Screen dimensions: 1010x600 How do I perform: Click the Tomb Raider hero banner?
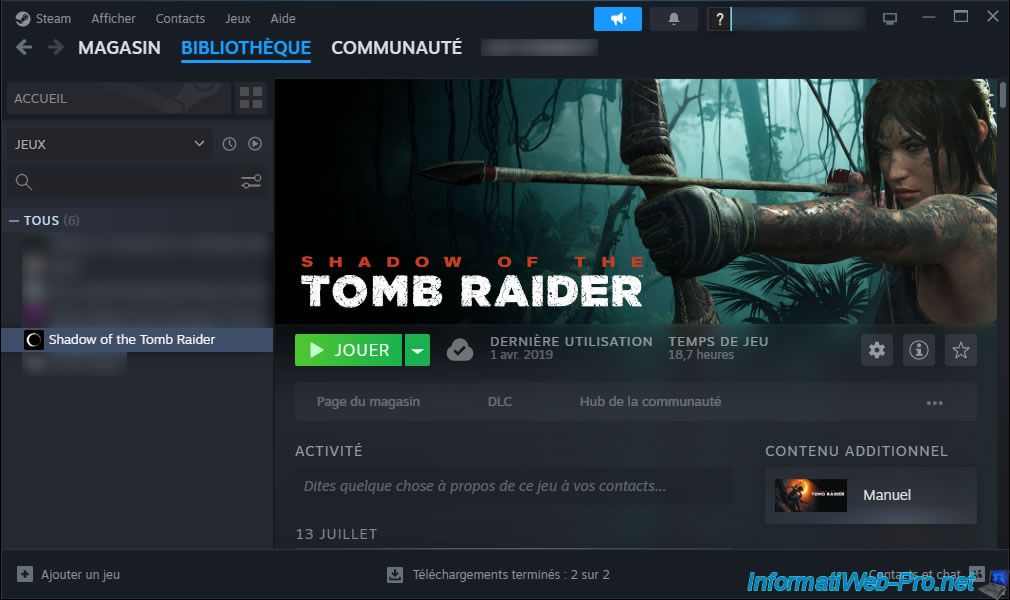tap(636, 201)
